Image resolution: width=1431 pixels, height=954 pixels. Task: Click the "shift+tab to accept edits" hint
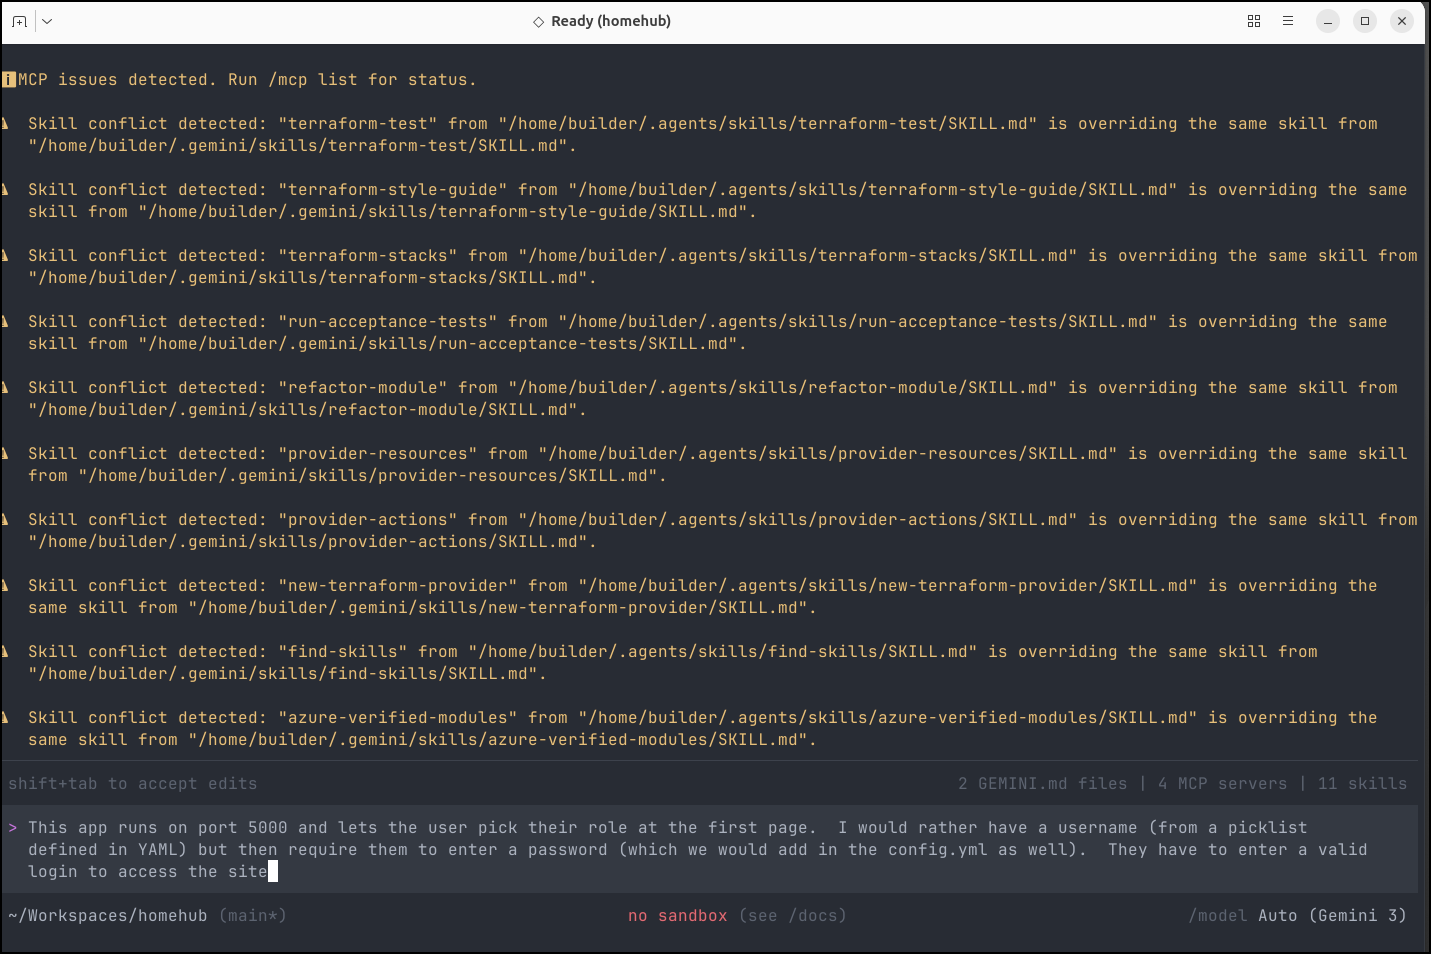click(133, 784)
